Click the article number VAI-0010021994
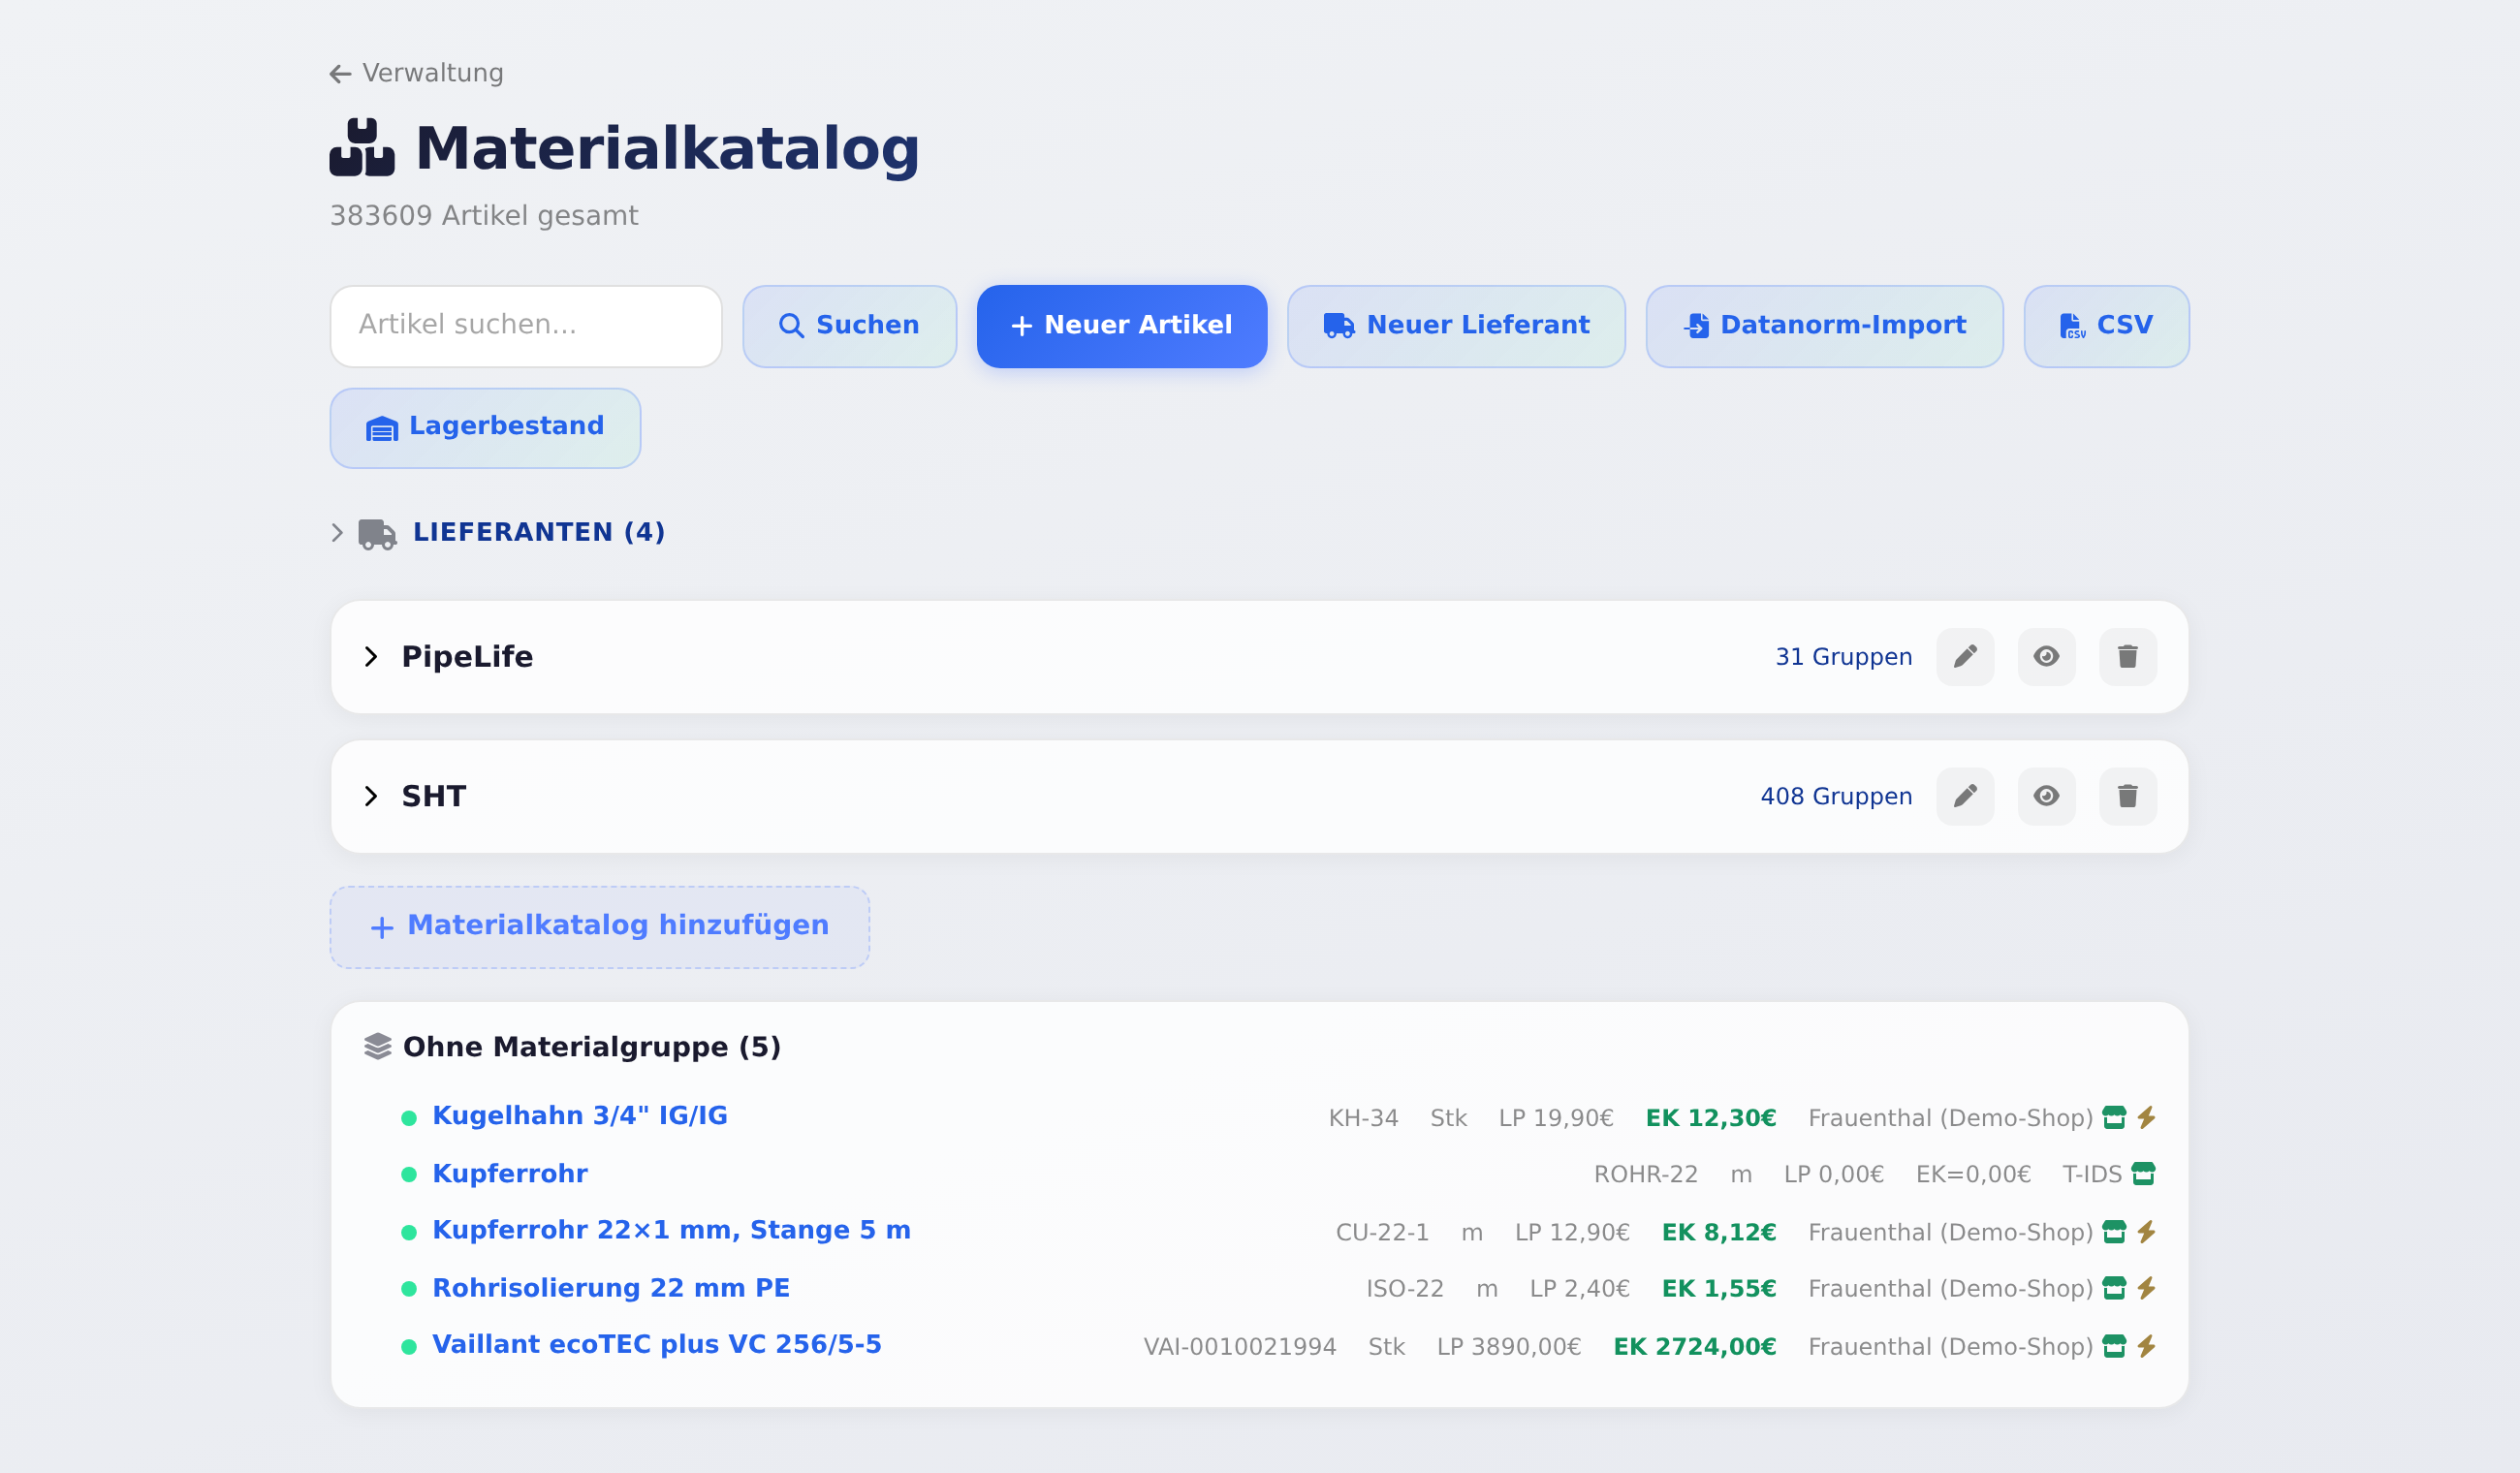Screen dimensions: 2520x1473 1240,1347
